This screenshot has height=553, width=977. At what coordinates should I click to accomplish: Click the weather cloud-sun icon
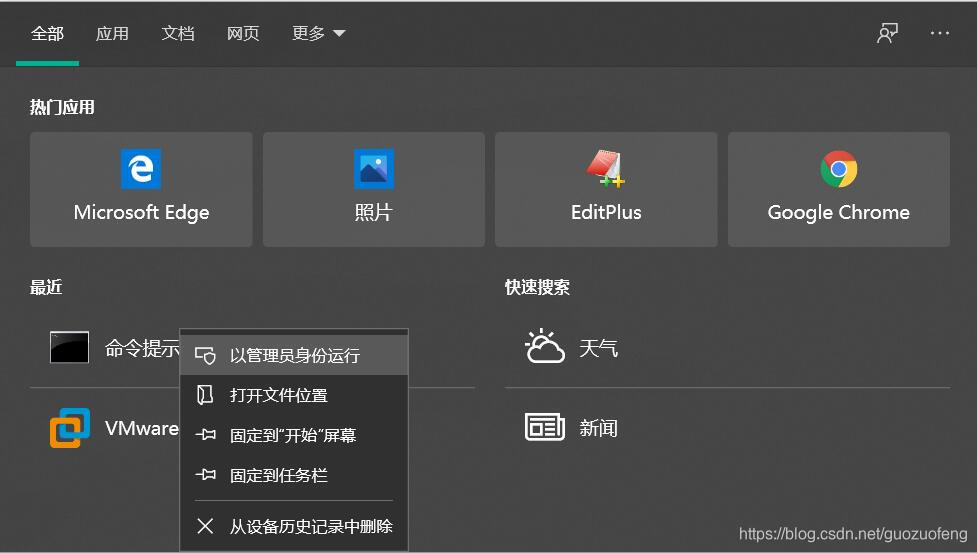tap(545, 346)
